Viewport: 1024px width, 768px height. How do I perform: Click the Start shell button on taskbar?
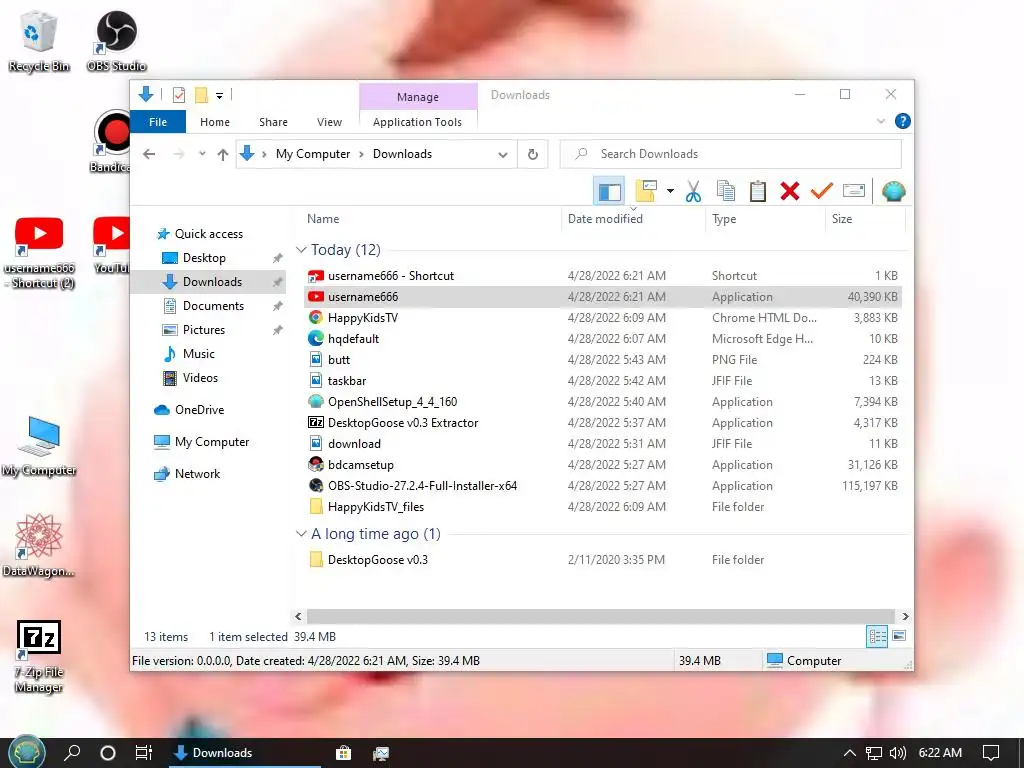[26, 753]
